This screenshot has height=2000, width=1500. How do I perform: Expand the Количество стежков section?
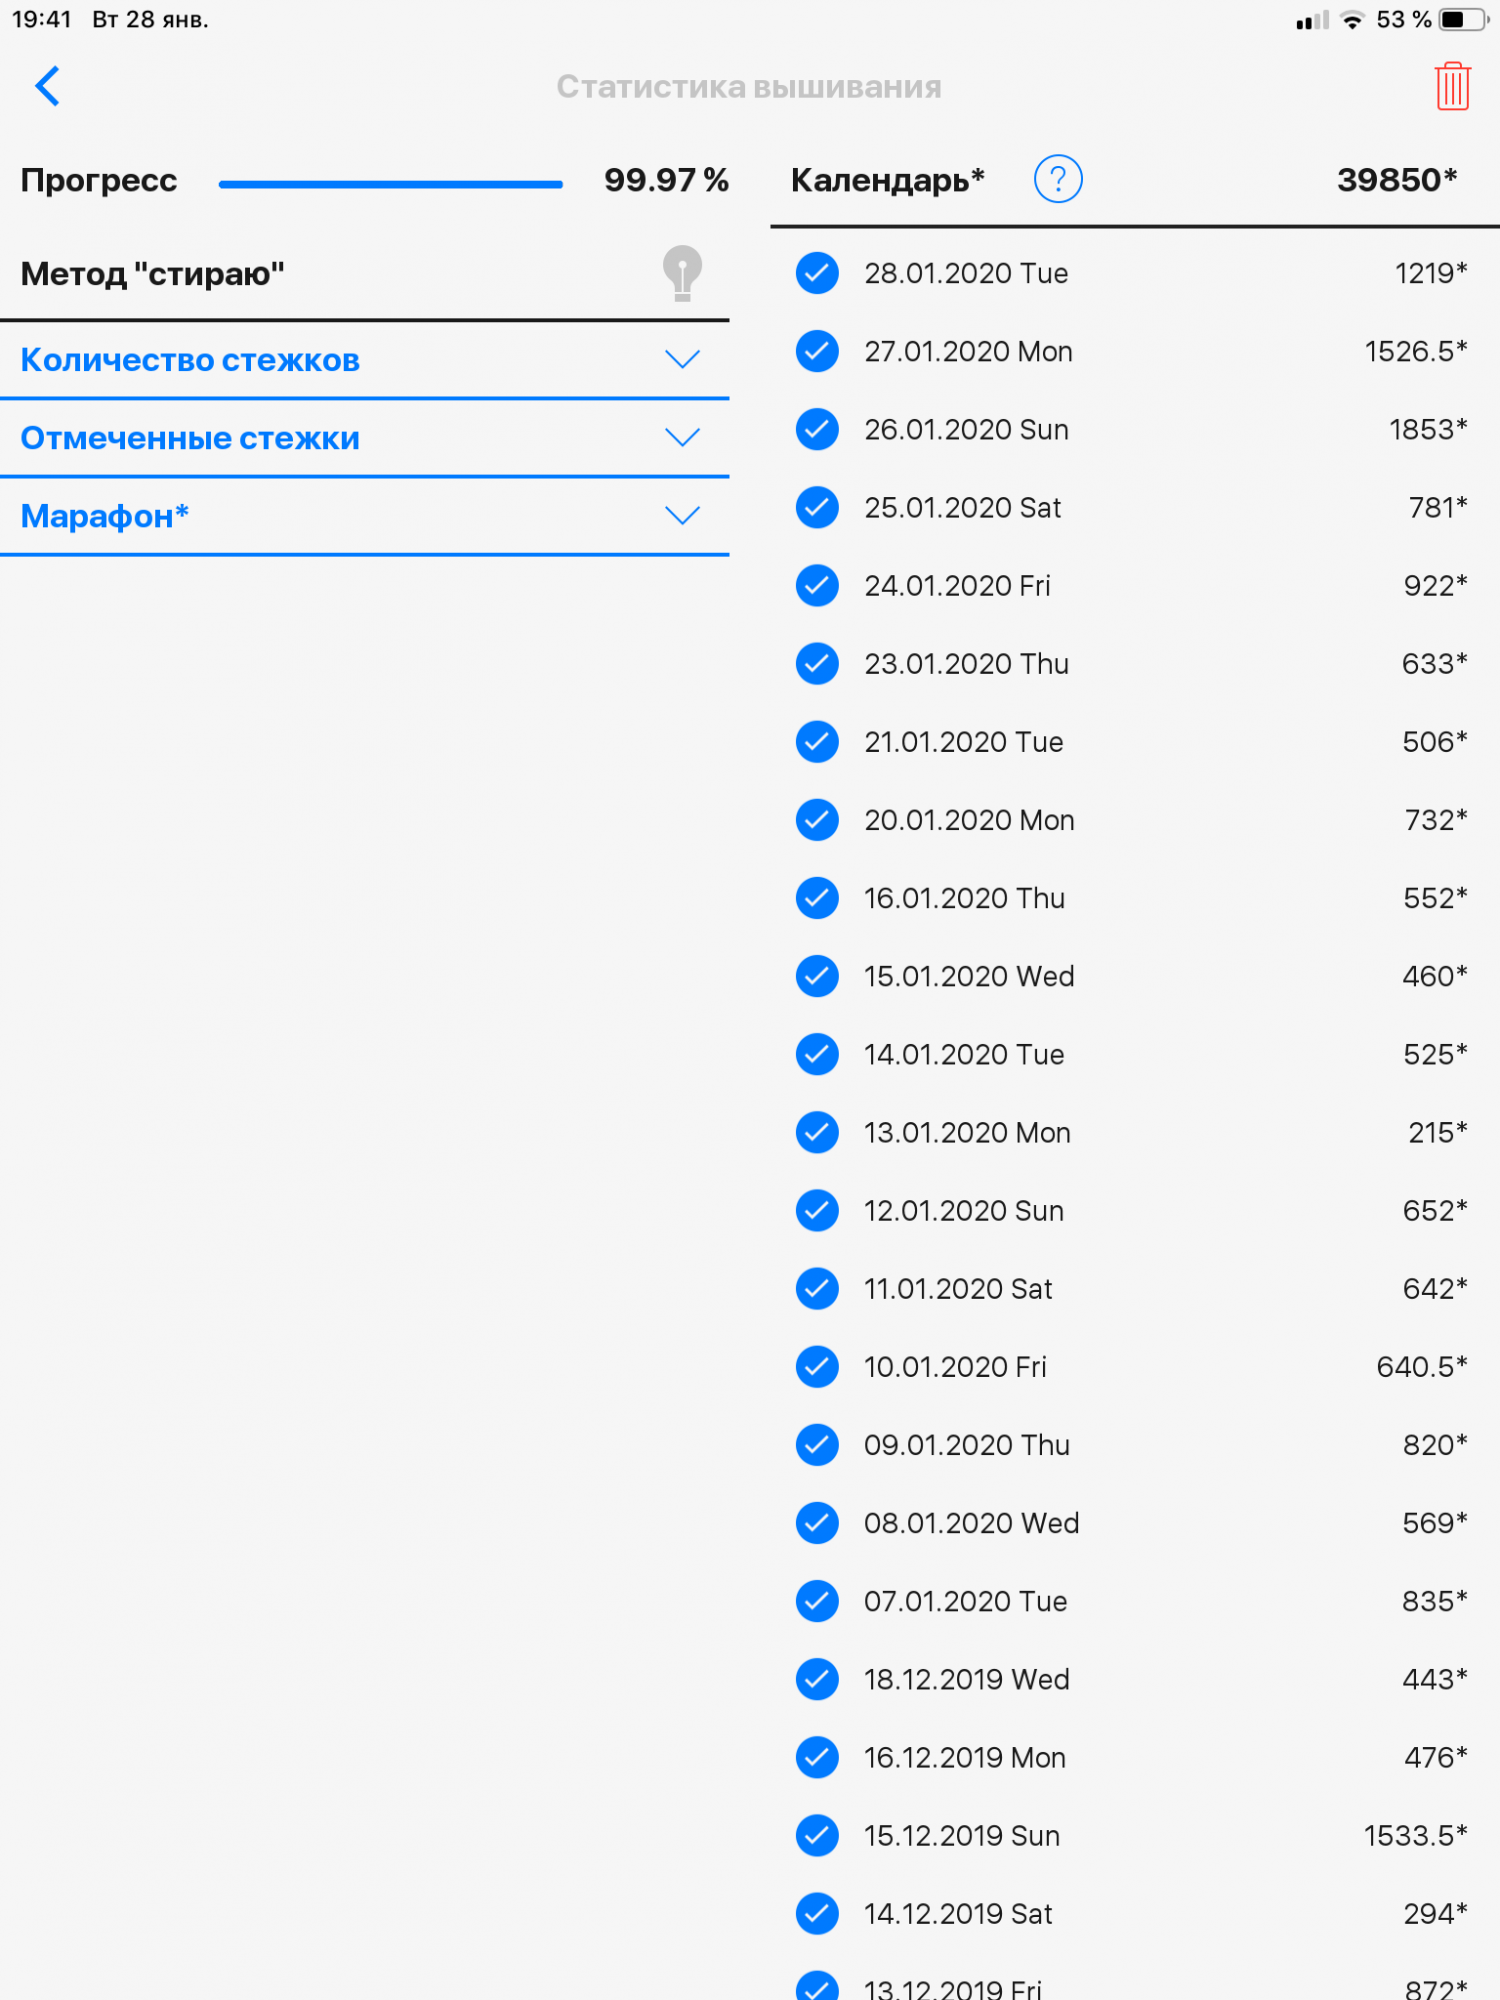point(682,360)
